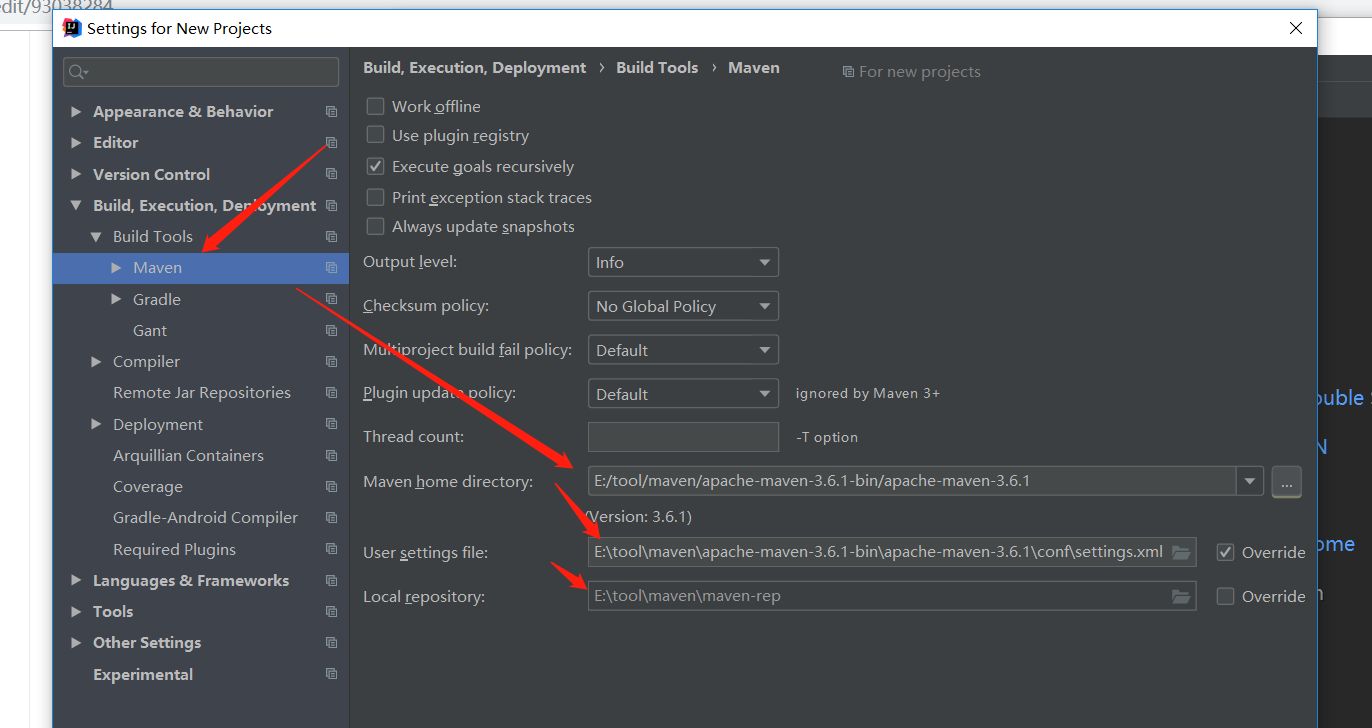Select the Experimental settings page
The width and height of the screenshot is (1372, 728).
pyautogui.click(x=143, y=674)
